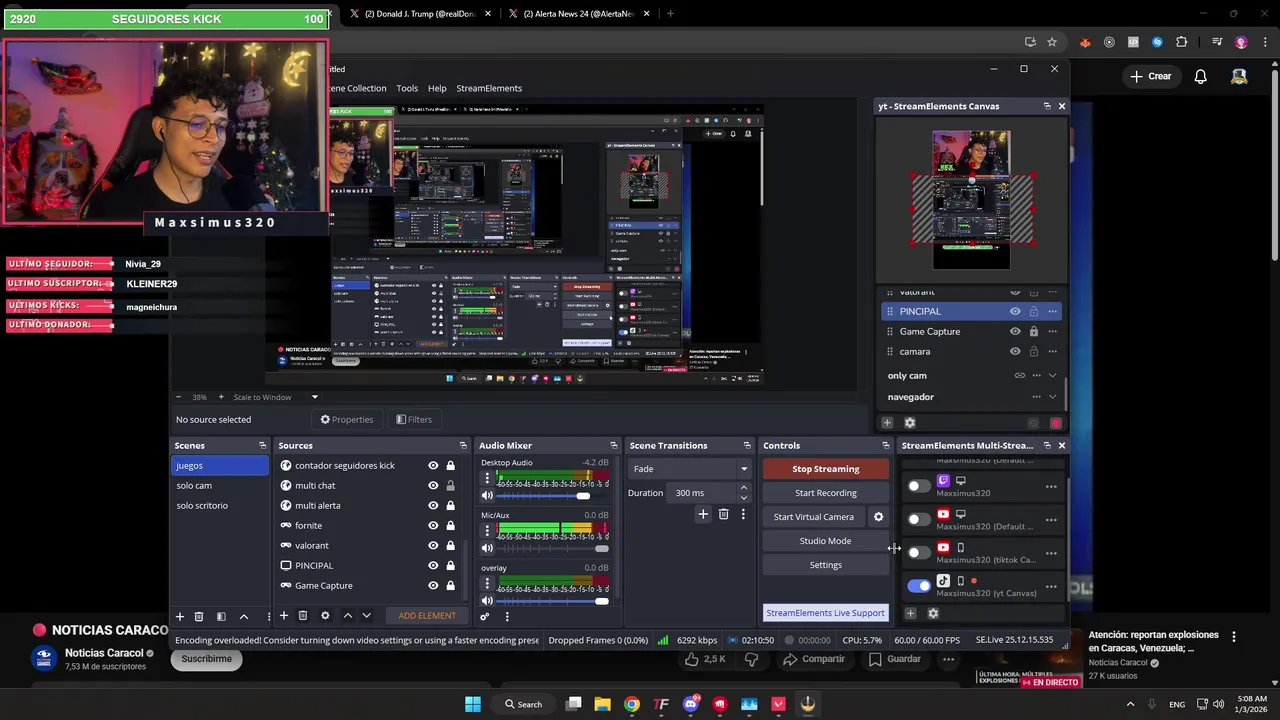Screen dimensions: 1280x720
Task: Hide the multi chat source
Action: point(433,486)
